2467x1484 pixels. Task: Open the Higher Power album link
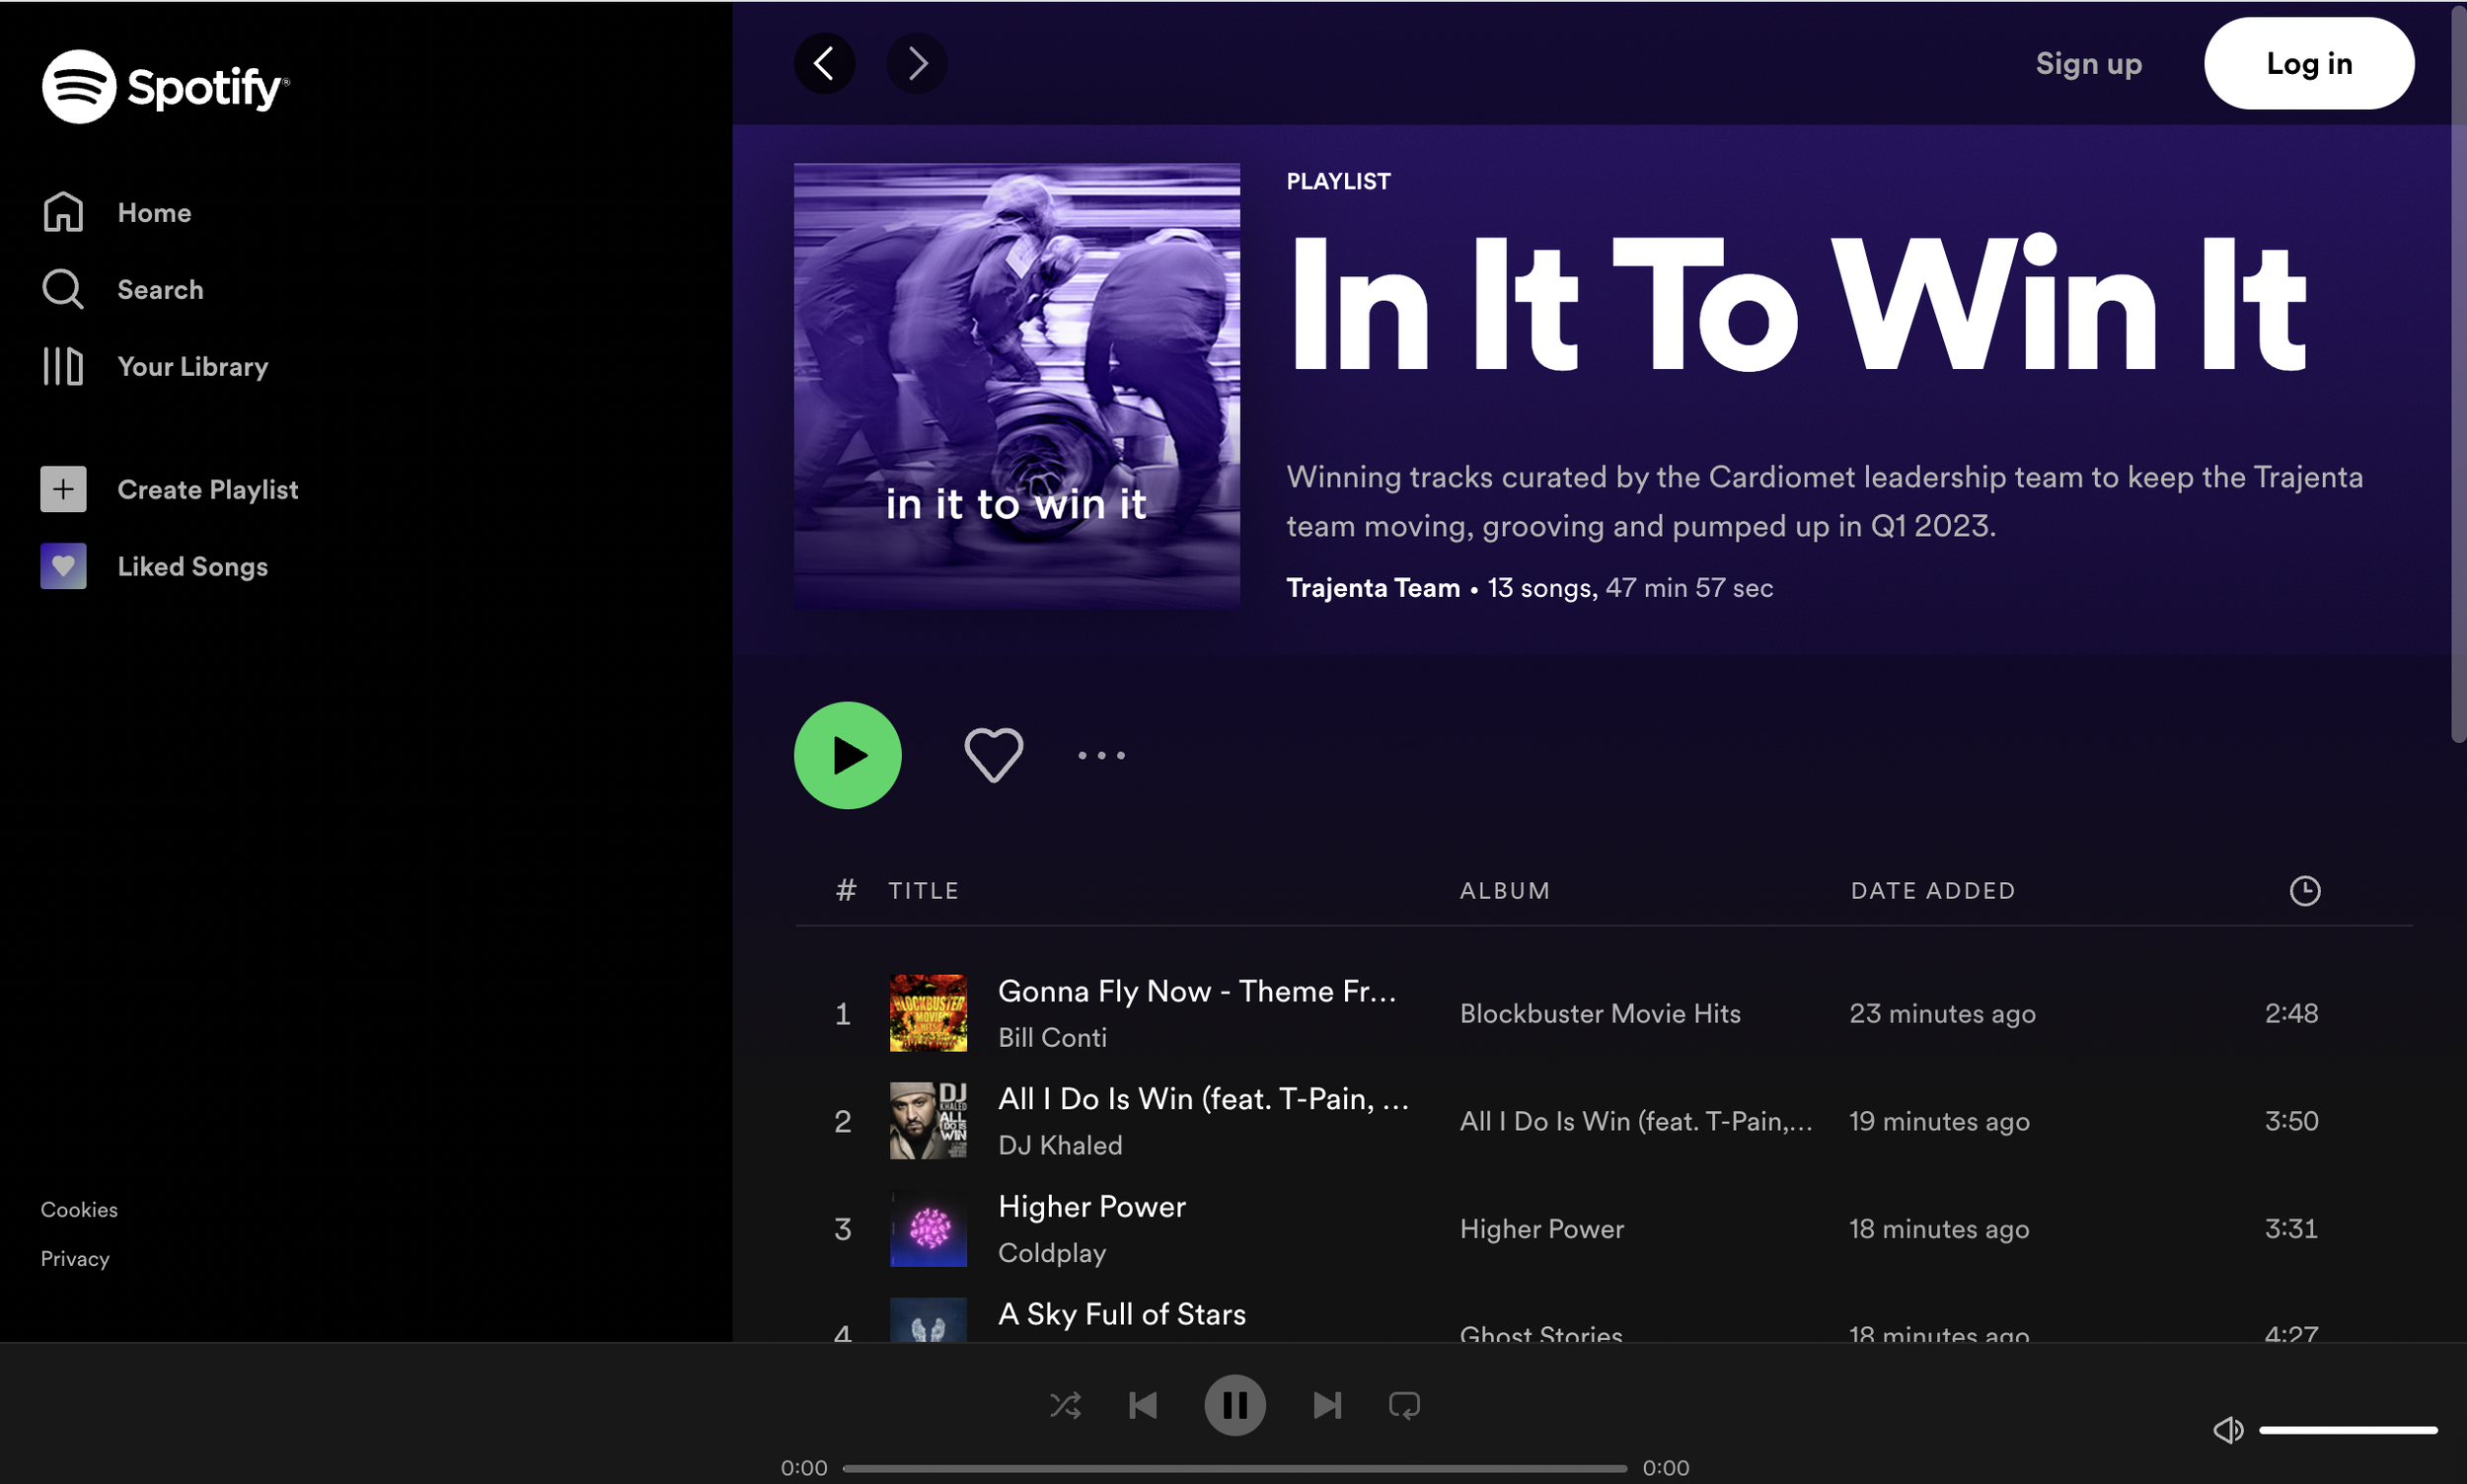pyautogui.click(x=1542, y=1229)
